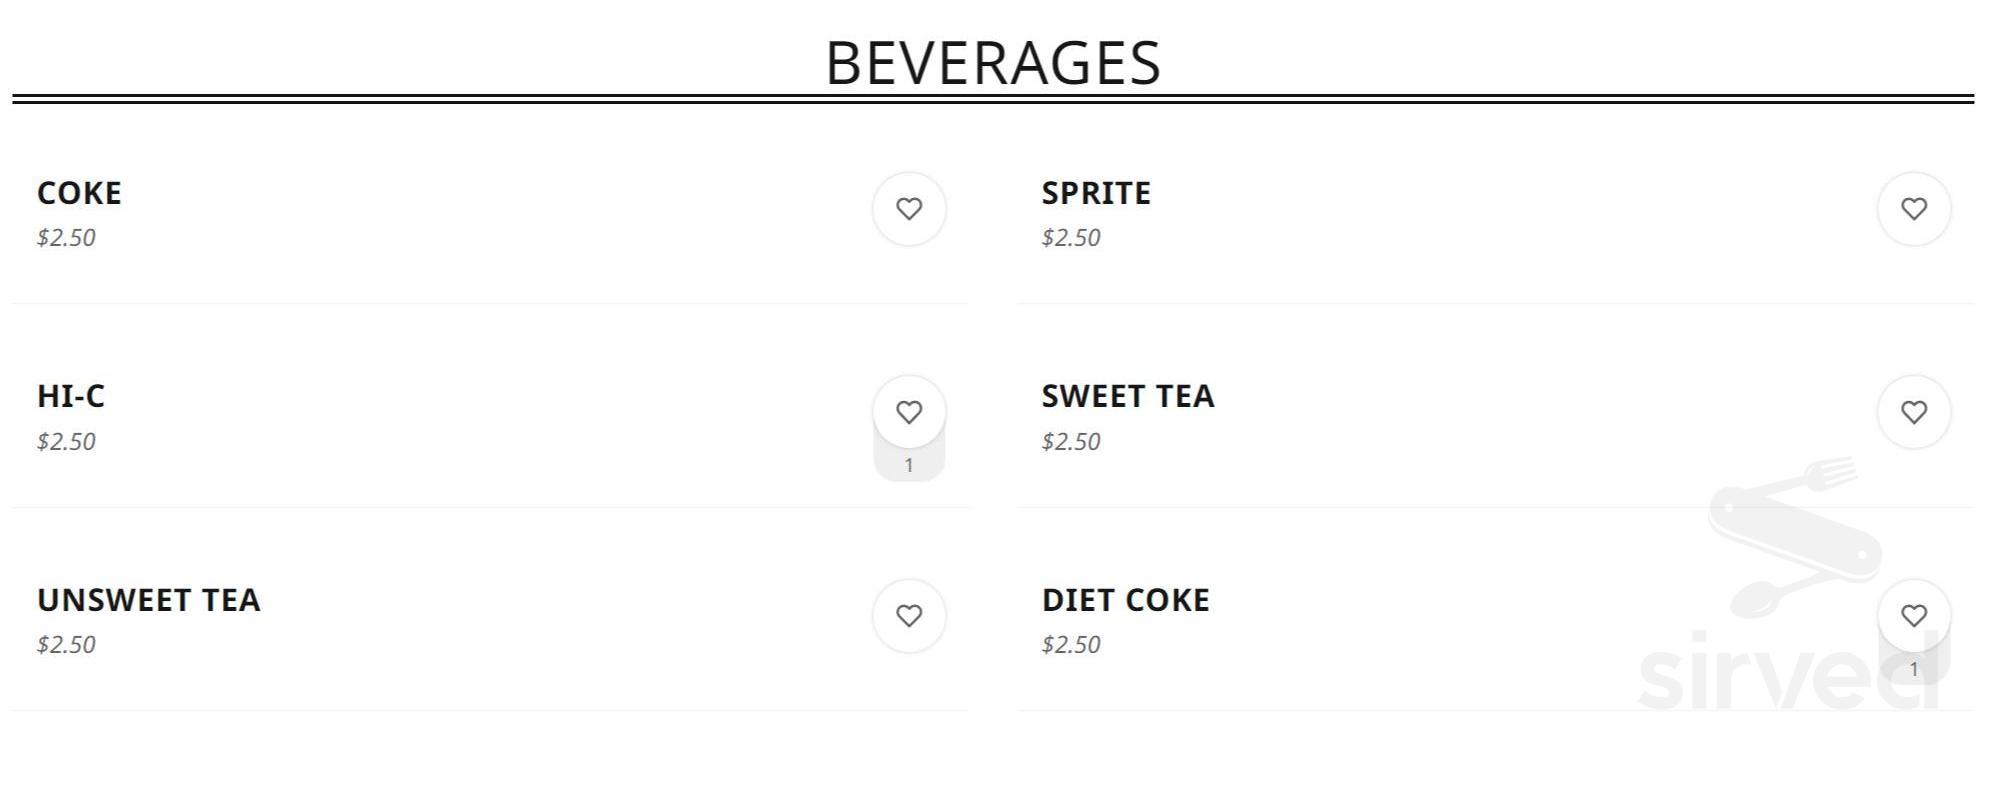
Task: Favorite Unsweet Tea with its heart icon
Action: (x=908, y=616)
